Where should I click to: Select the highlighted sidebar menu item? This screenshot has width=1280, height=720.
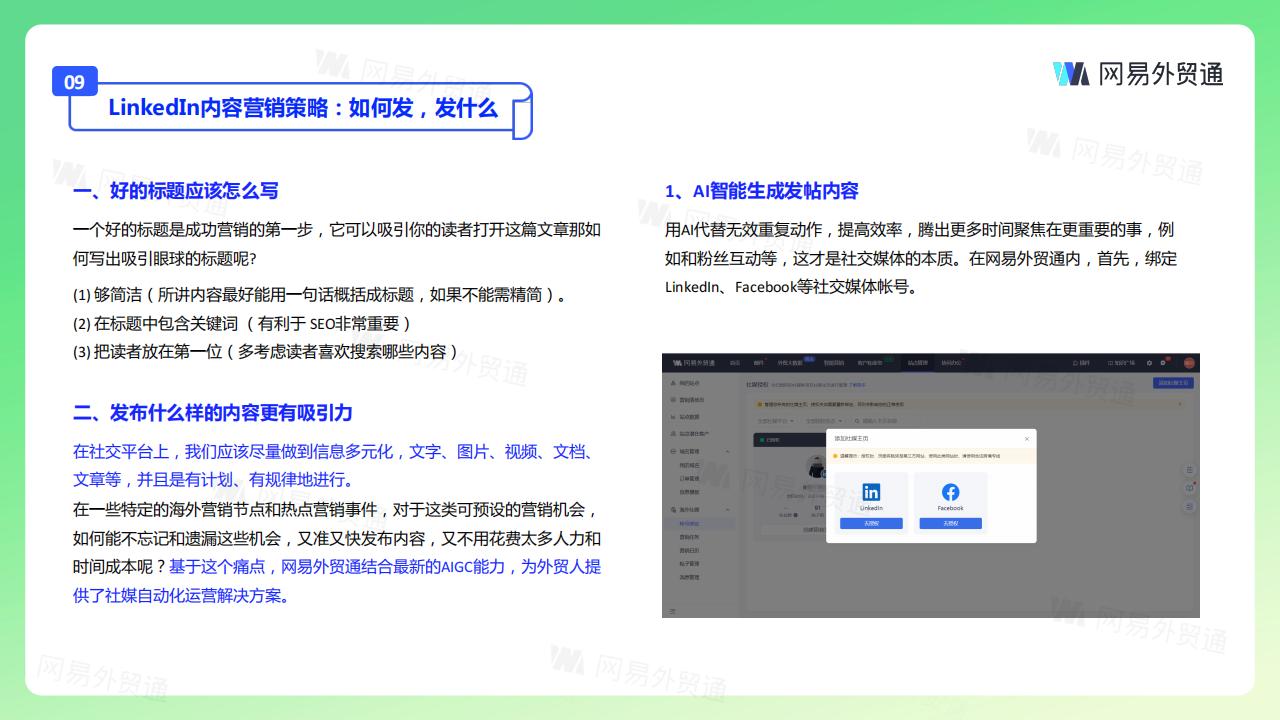click(699, 523)
